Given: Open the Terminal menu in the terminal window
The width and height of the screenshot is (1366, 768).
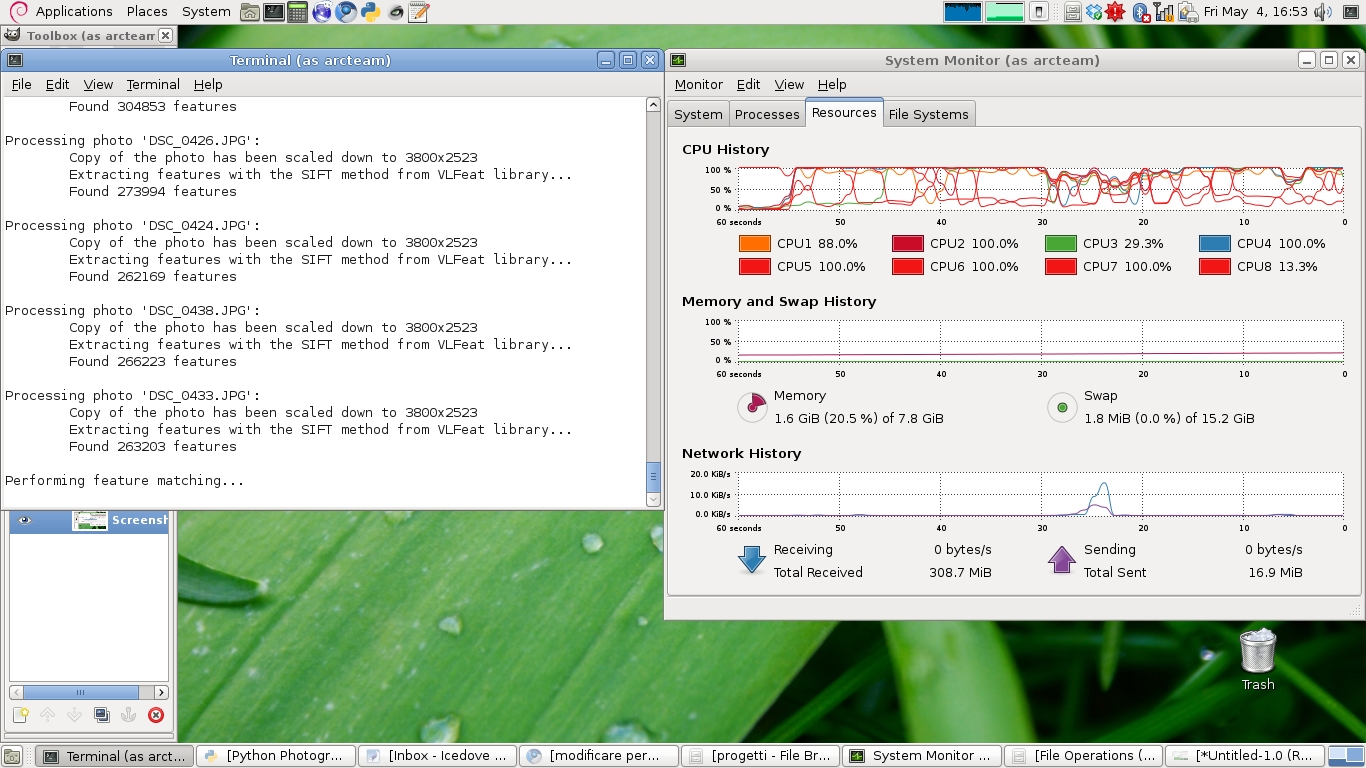Looking at the screenshot, I should coord(152,84).
